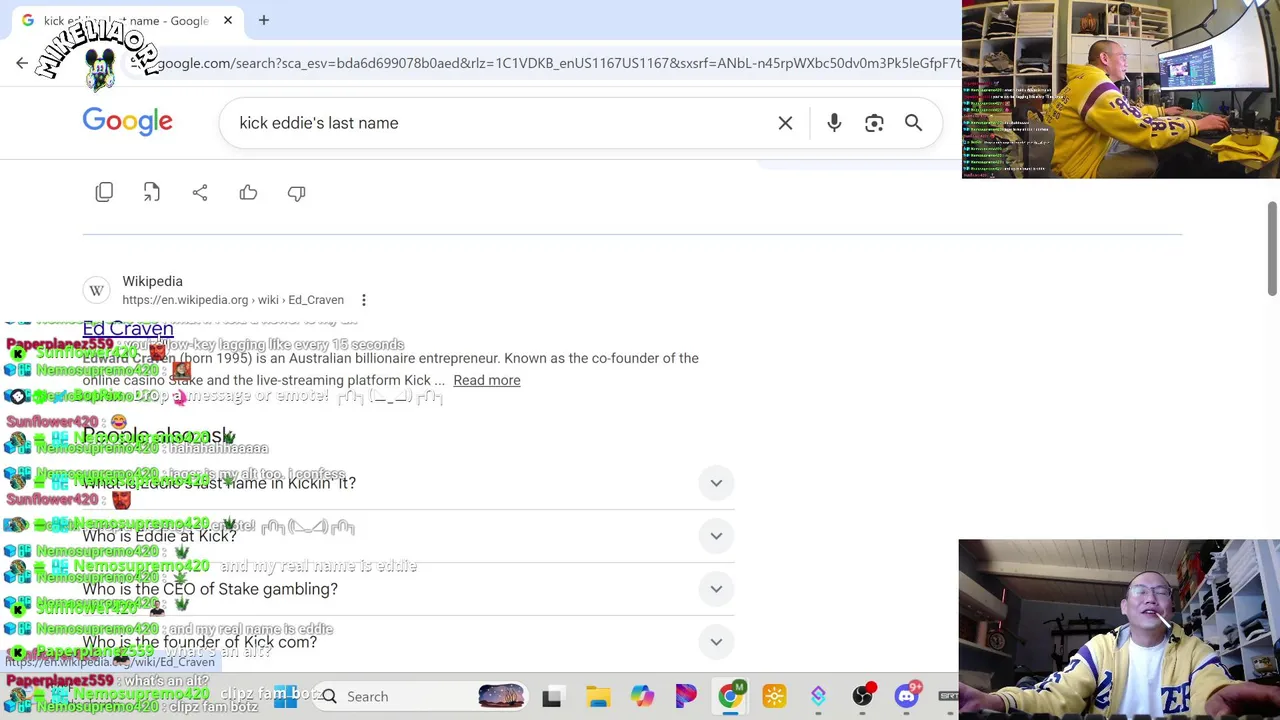Open the orange sun app on taskbar

(x=774, y=697)
